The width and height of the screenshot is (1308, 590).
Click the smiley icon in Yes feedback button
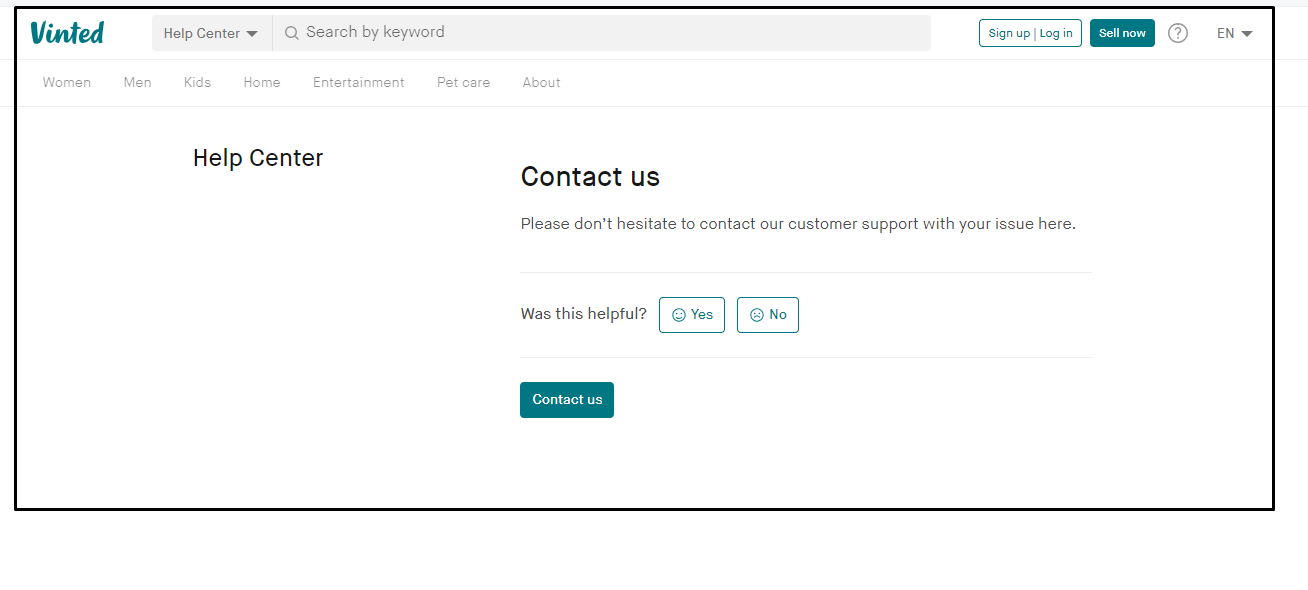[678, 314]
